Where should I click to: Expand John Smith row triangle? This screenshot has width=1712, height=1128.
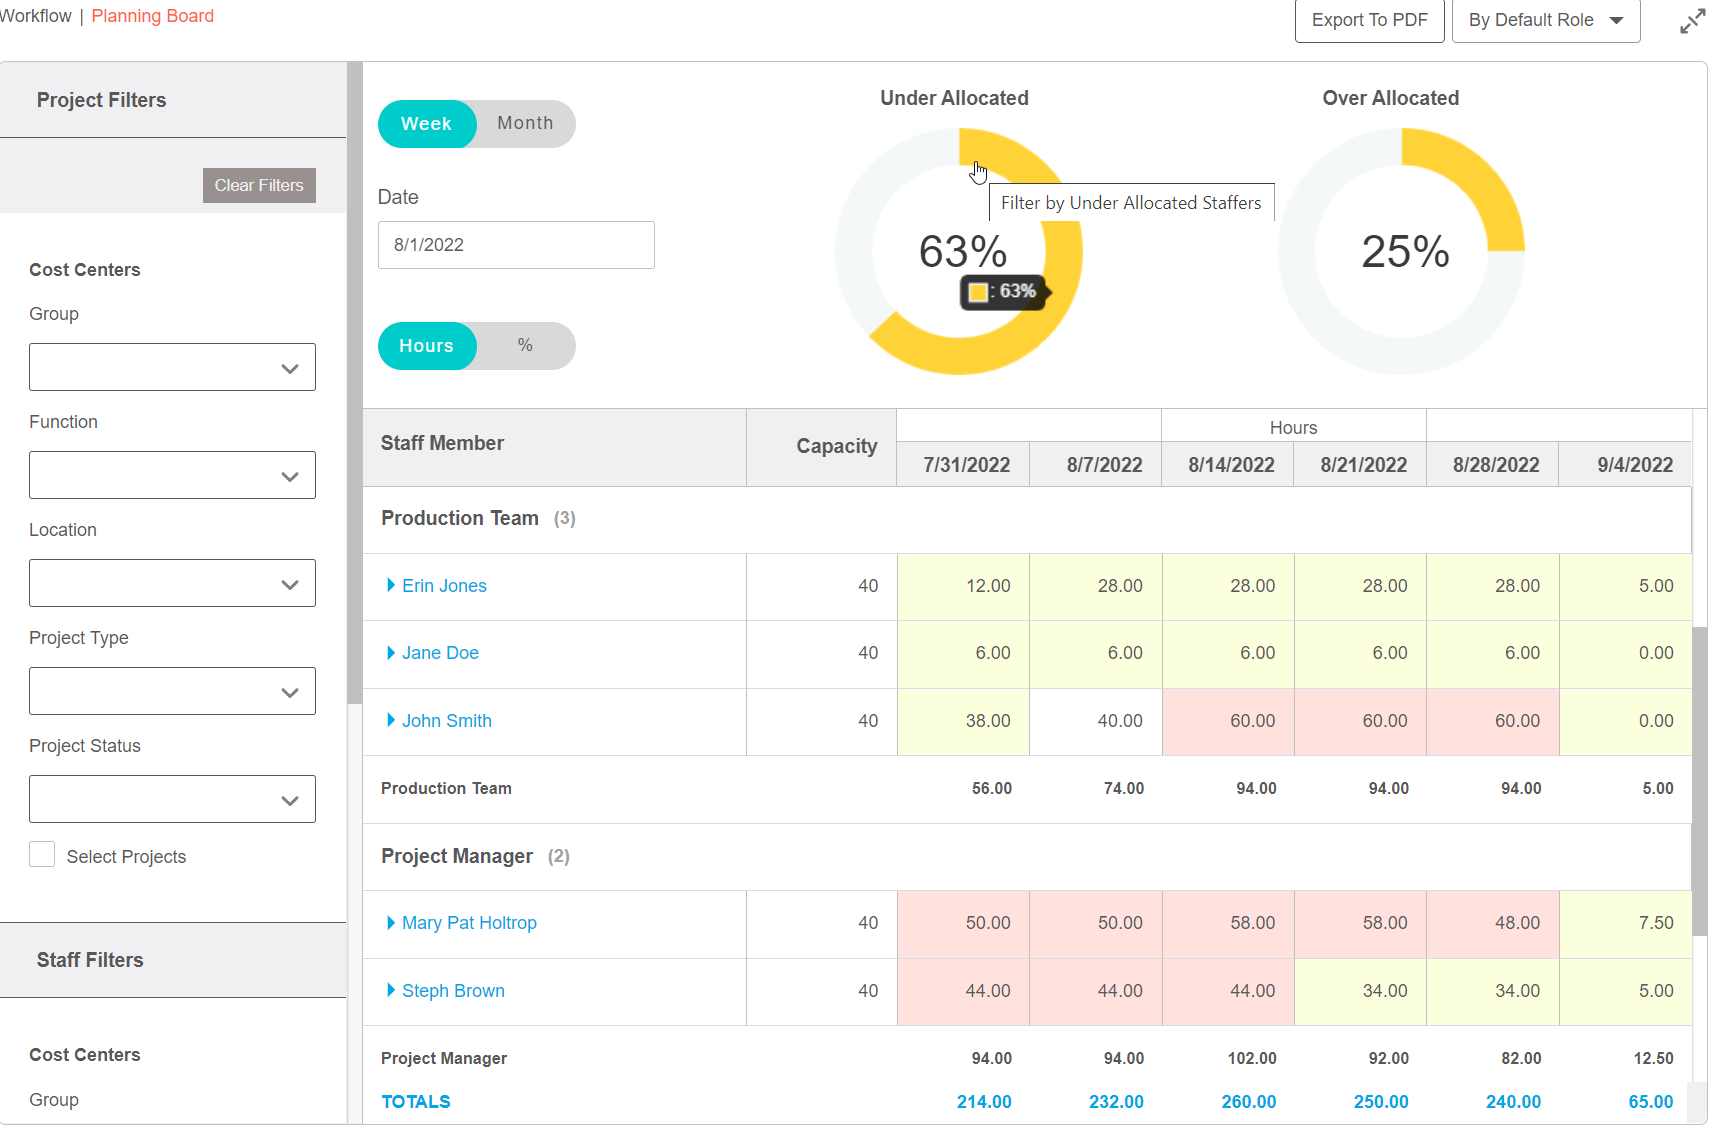click(x=391, y=720)
